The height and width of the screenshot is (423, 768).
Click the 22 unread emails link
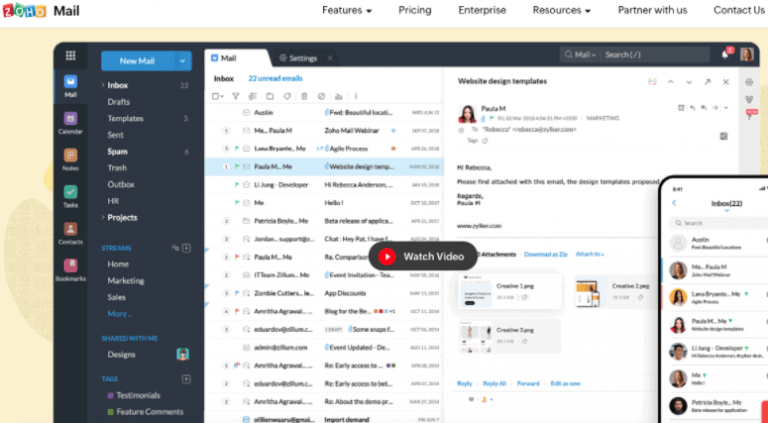(x=275, y=78)
